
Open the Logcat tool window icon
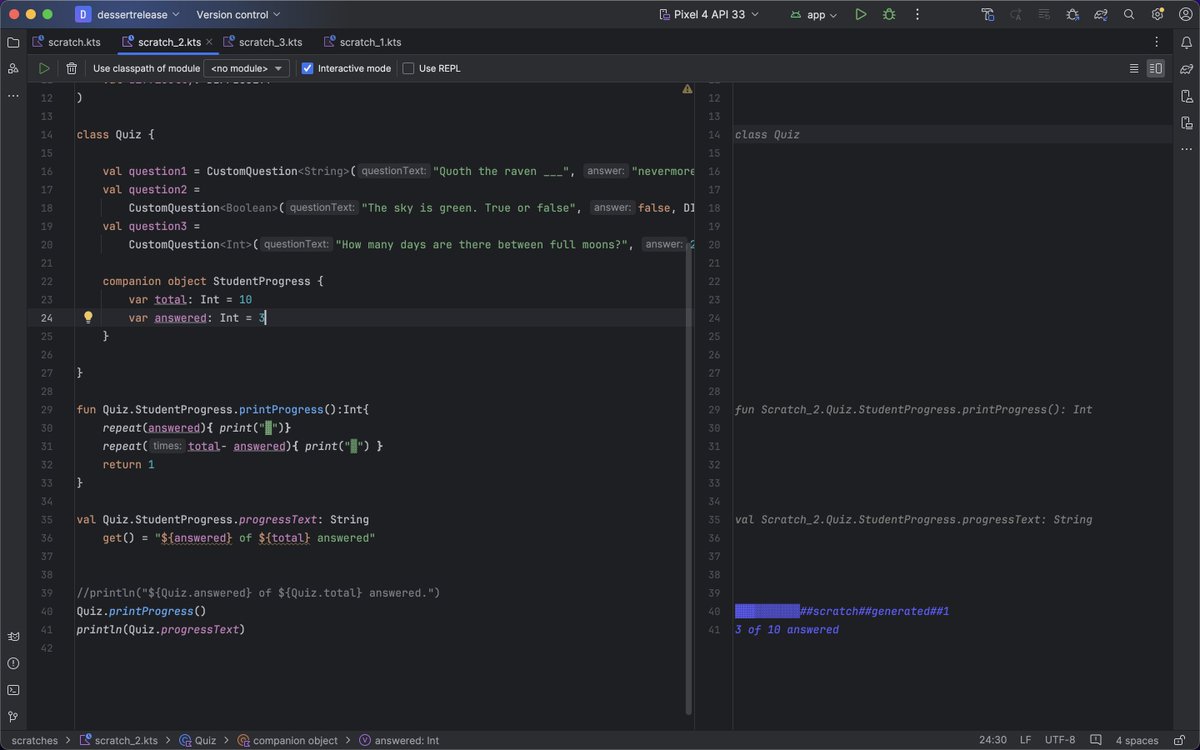pos(13,637)
